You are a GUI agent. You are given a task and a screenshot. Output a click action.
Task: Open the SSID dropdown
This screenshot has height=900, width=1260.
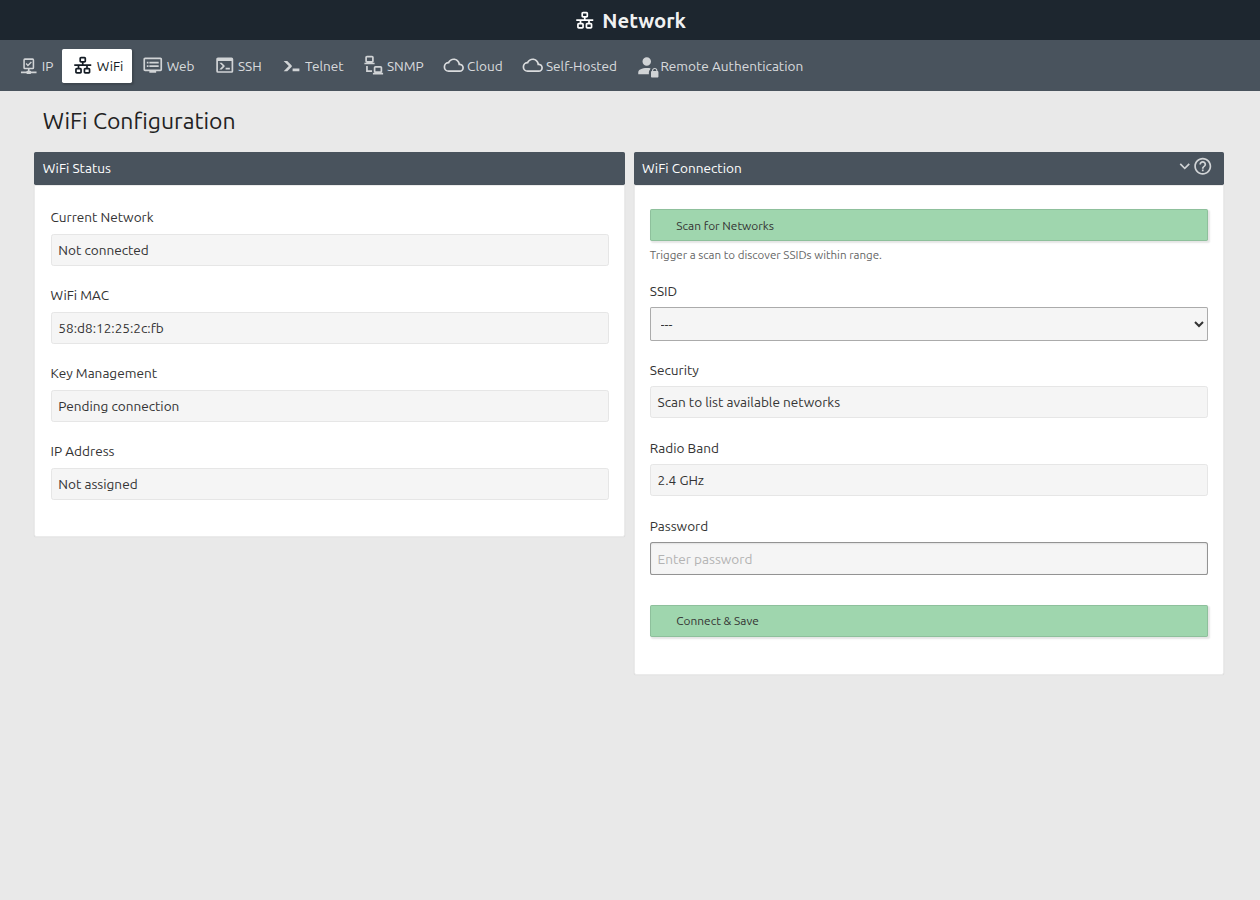coord(929,324)
